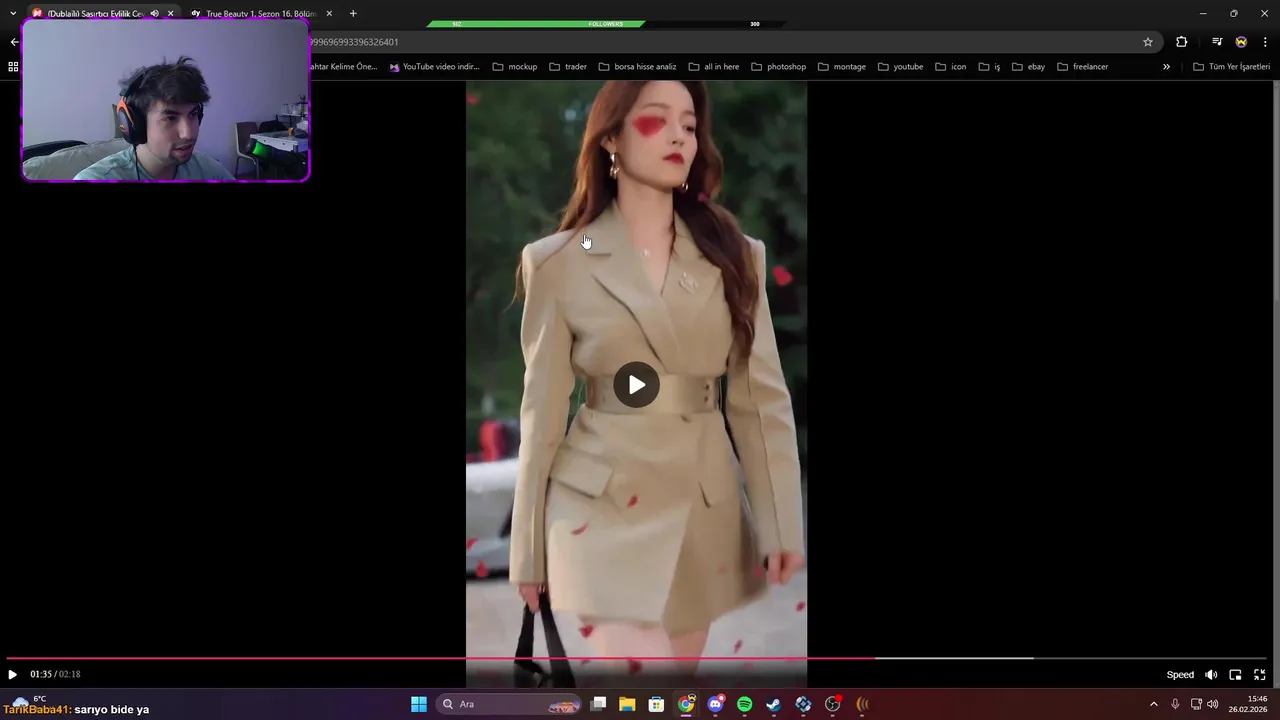Open the Chrome extensions puzzle icon
Screen dimensions: 1280x720
(x=1182, y=42)
